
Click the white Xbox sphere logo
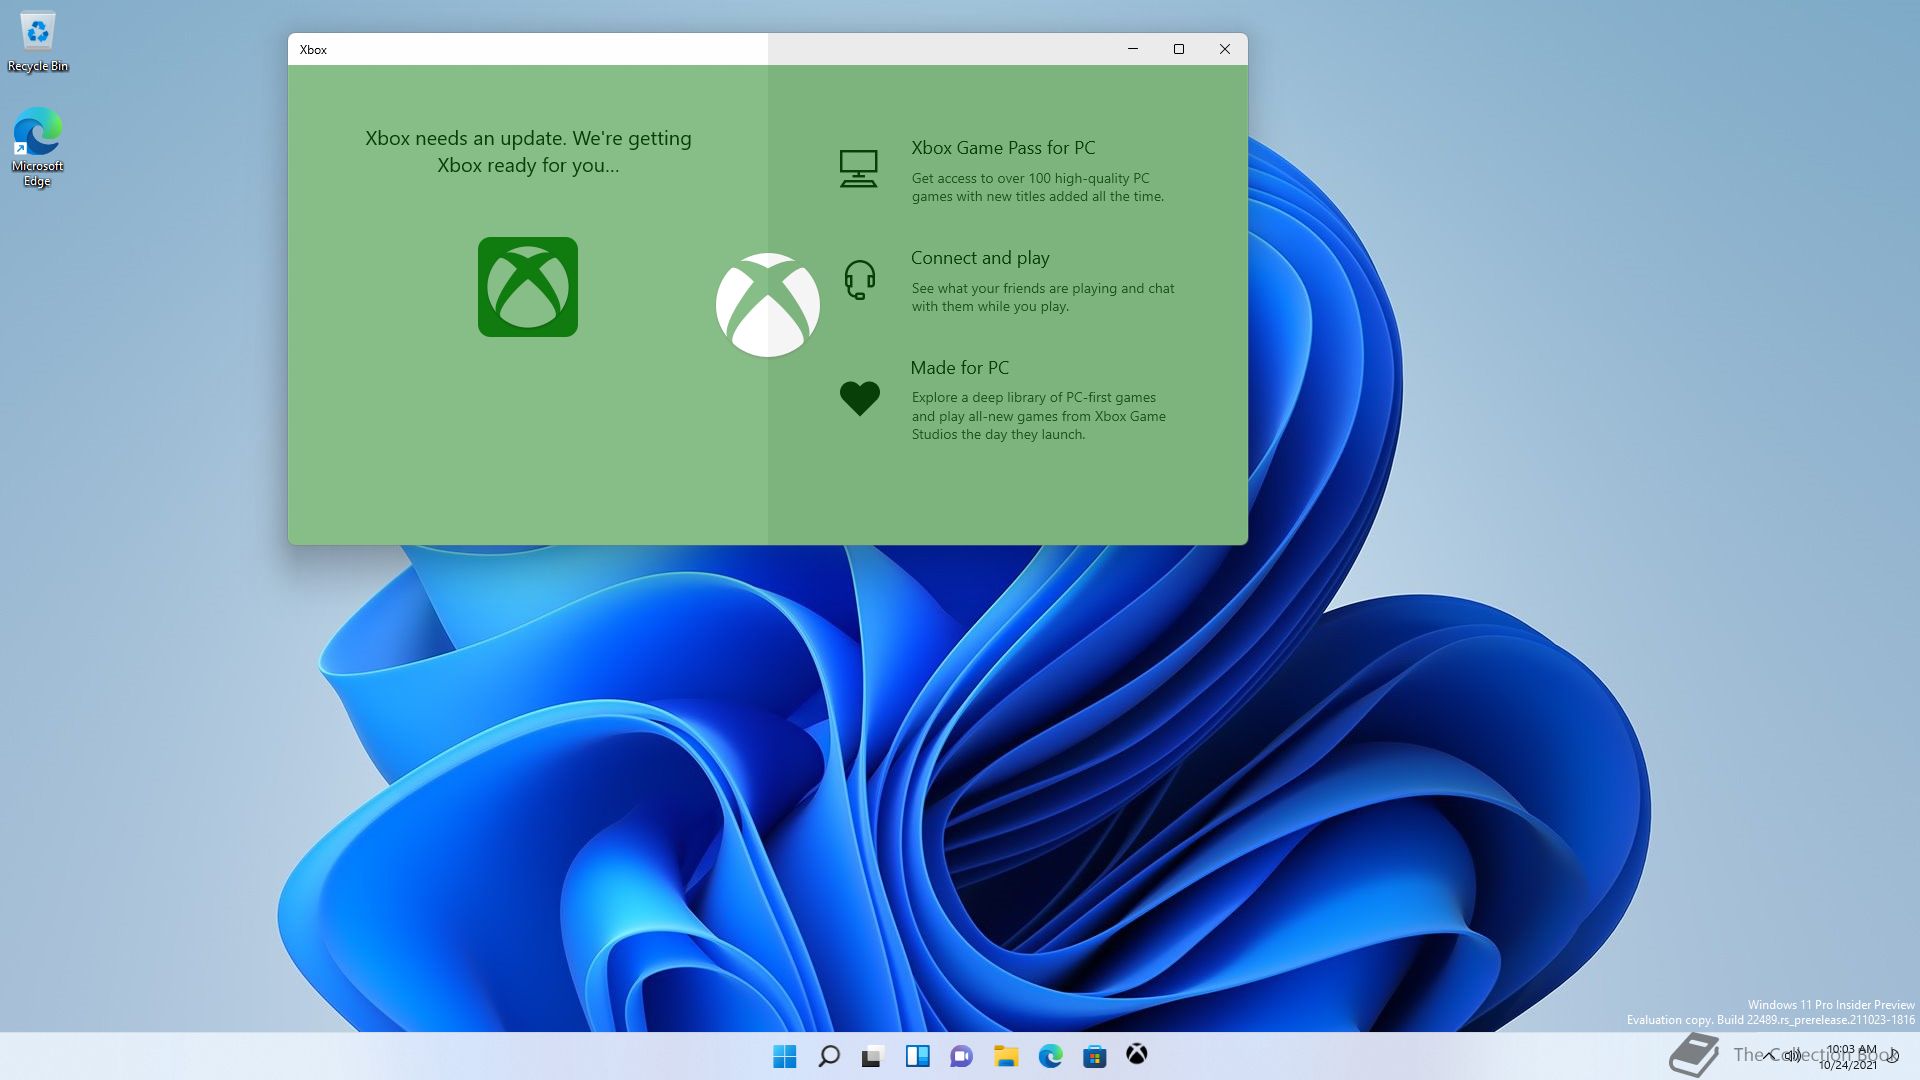(x=768, y=305)
